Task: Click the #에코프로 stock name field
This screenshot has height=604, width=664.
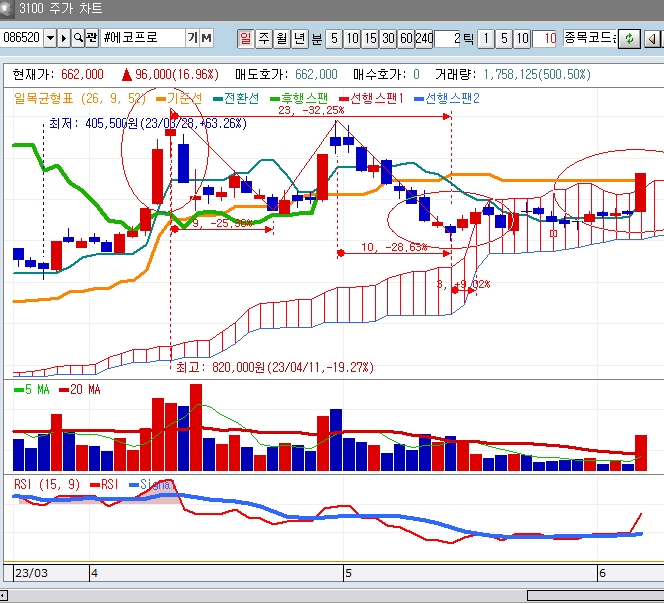Action: pos(142,38)
